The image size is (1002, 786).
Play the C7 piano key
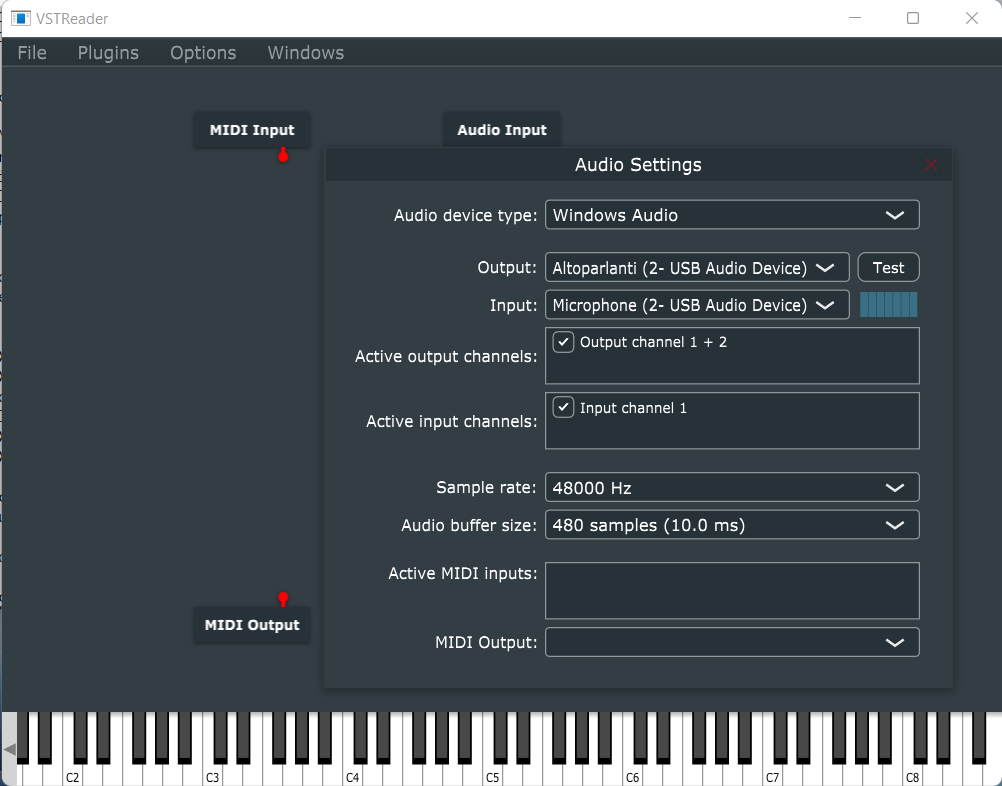tap(773, 774)
